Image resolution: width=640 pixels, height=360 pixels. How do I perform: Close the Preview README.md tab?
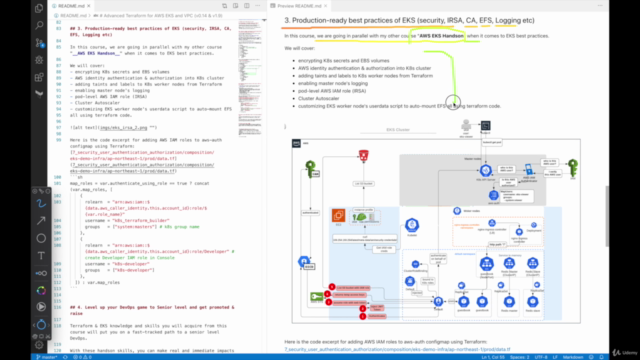click(x=325, y=6)
